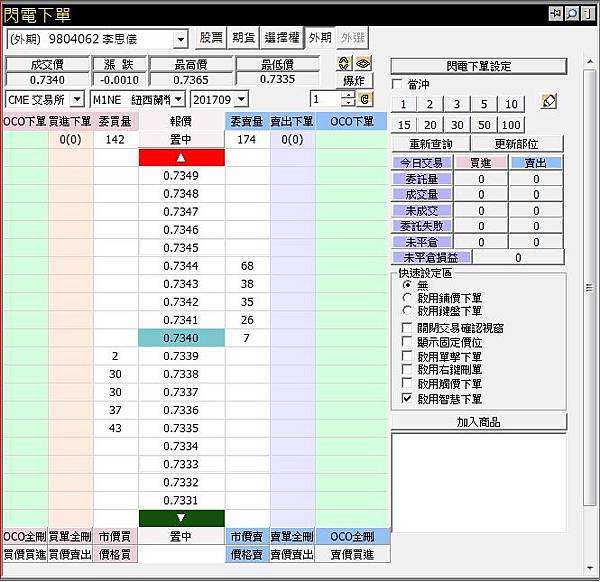The width and height of the screenshot is (600, 582).
Task: Click the 買價買進 button
Action: [x=25, y=554]
